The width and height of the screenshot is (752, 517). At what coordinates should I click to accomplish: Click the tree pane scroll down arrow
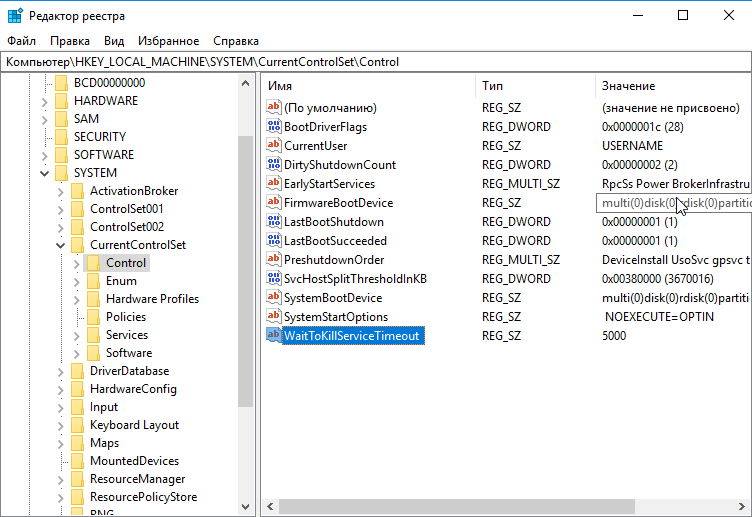(x=246, y=506)
